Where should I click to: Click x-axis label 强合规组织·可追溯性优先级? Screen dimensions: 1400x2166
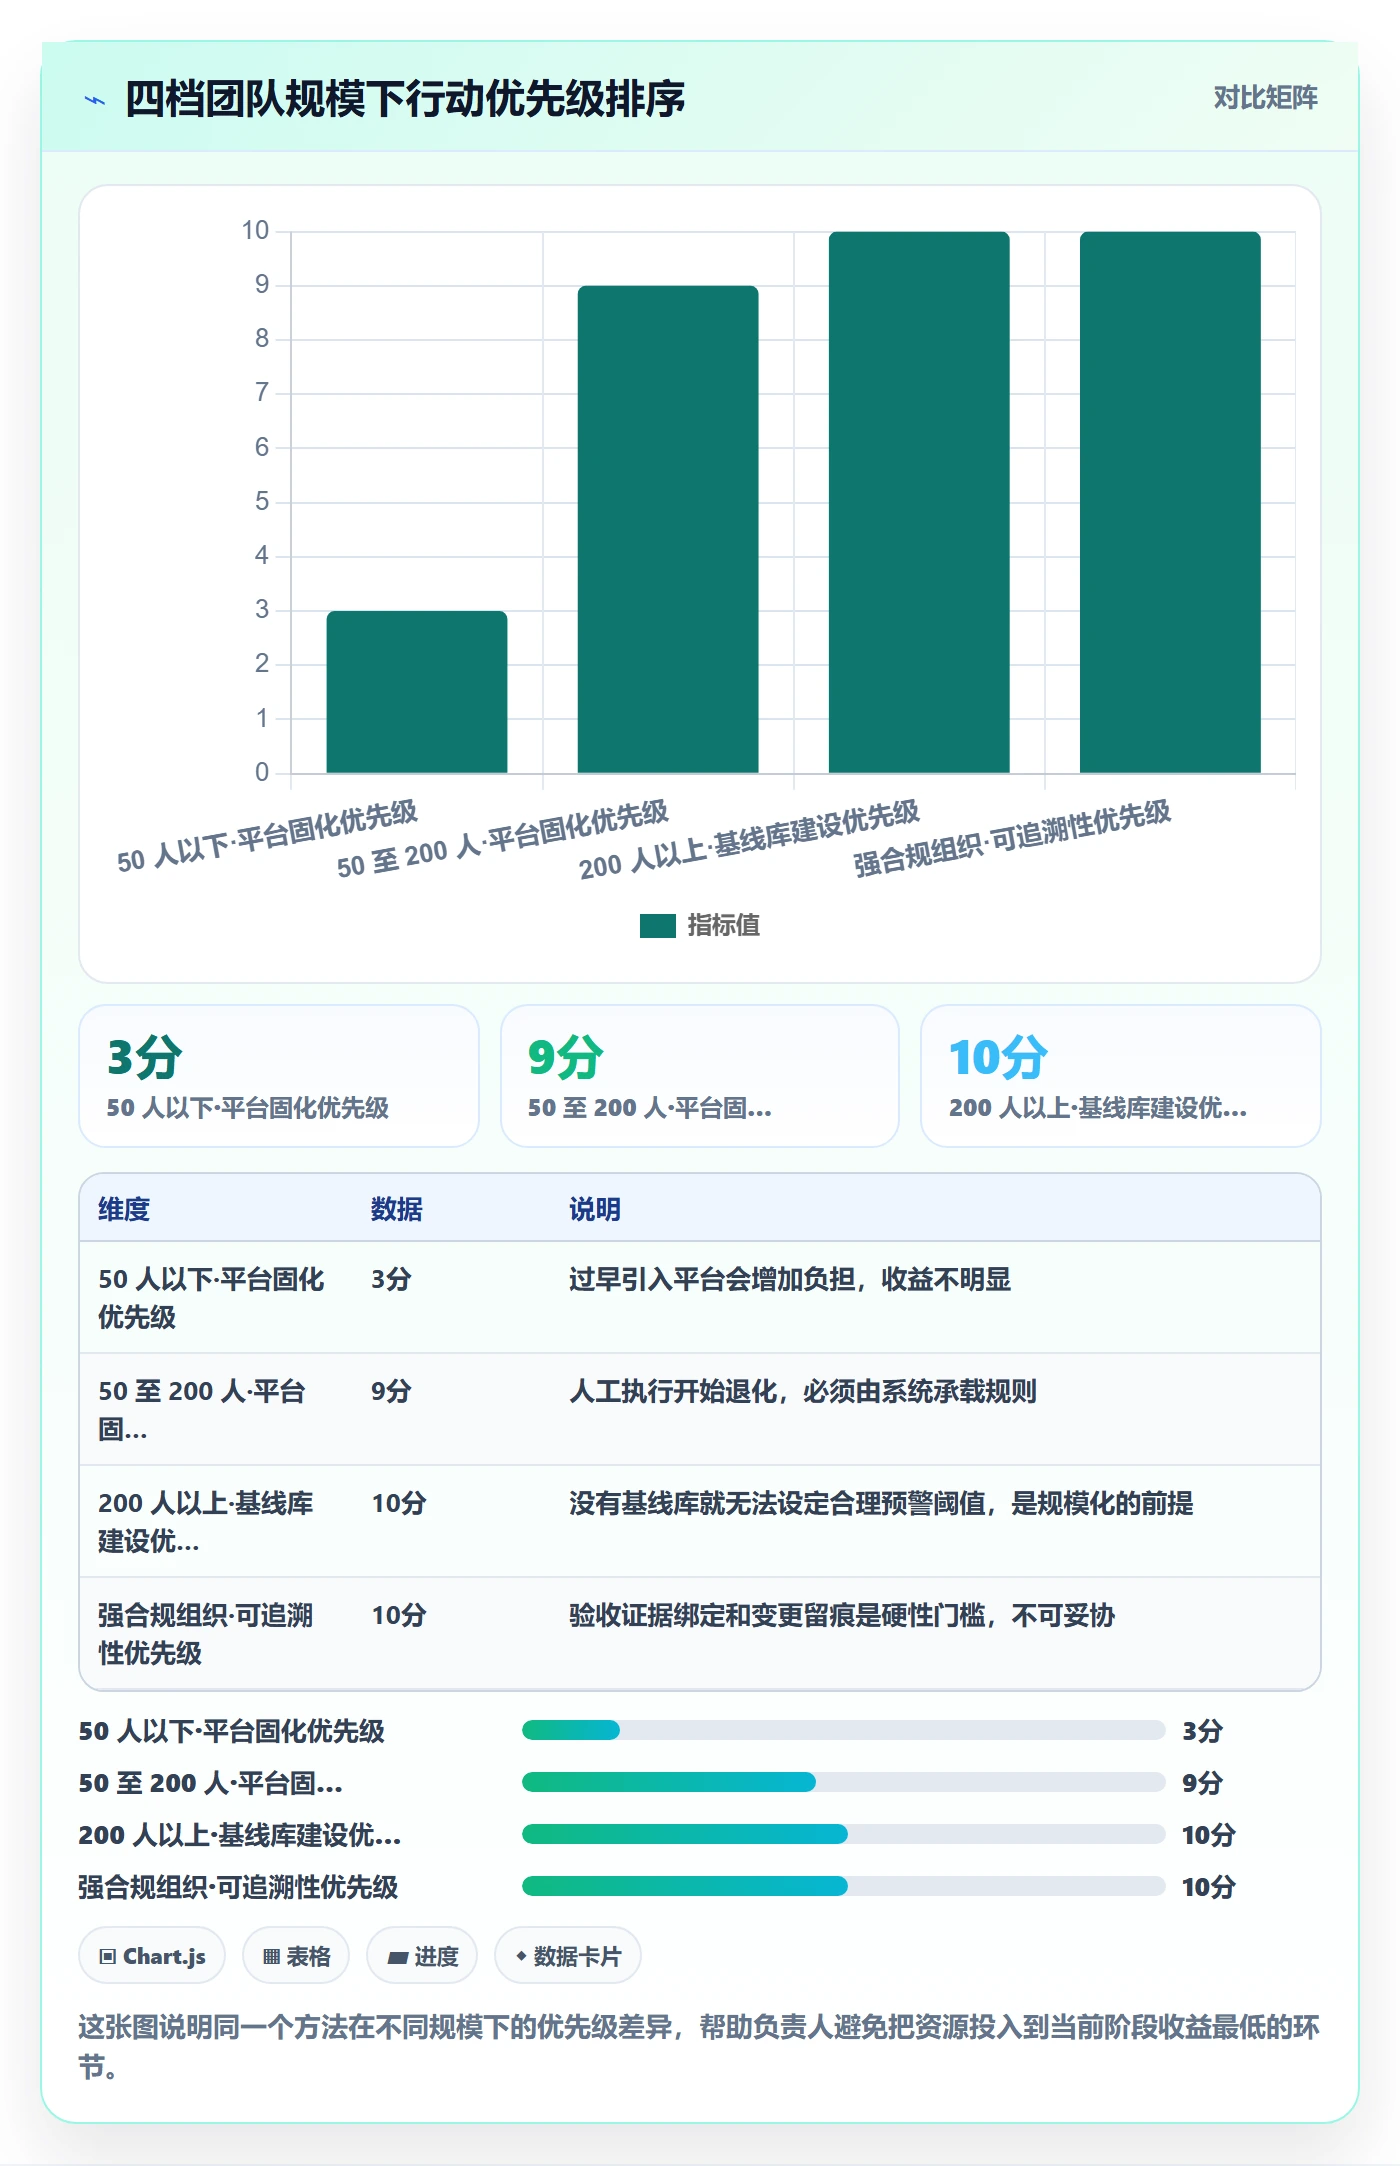coord(1011,839)
